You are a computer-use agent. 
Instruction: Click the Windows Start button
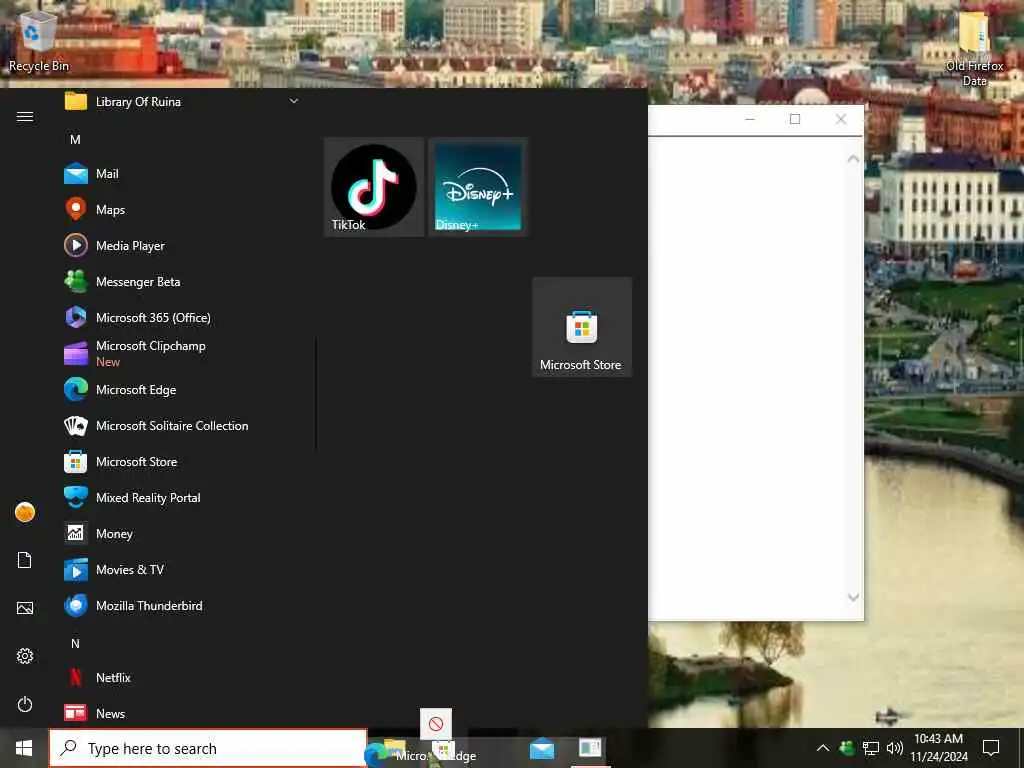24,748
